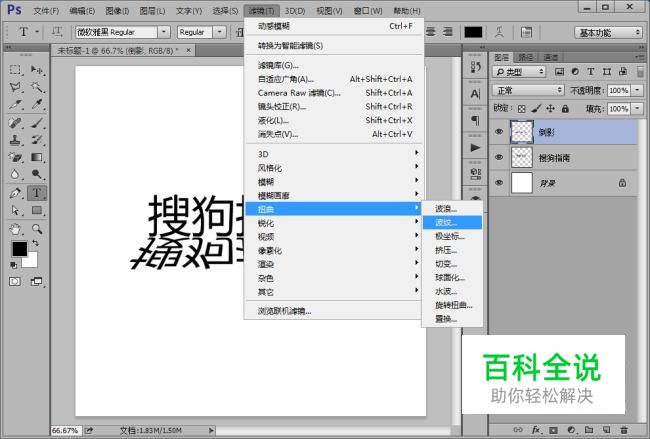The image size is (650, 439).
Task: Toggle lock image pixels brush icon
Action: [536, 109]
